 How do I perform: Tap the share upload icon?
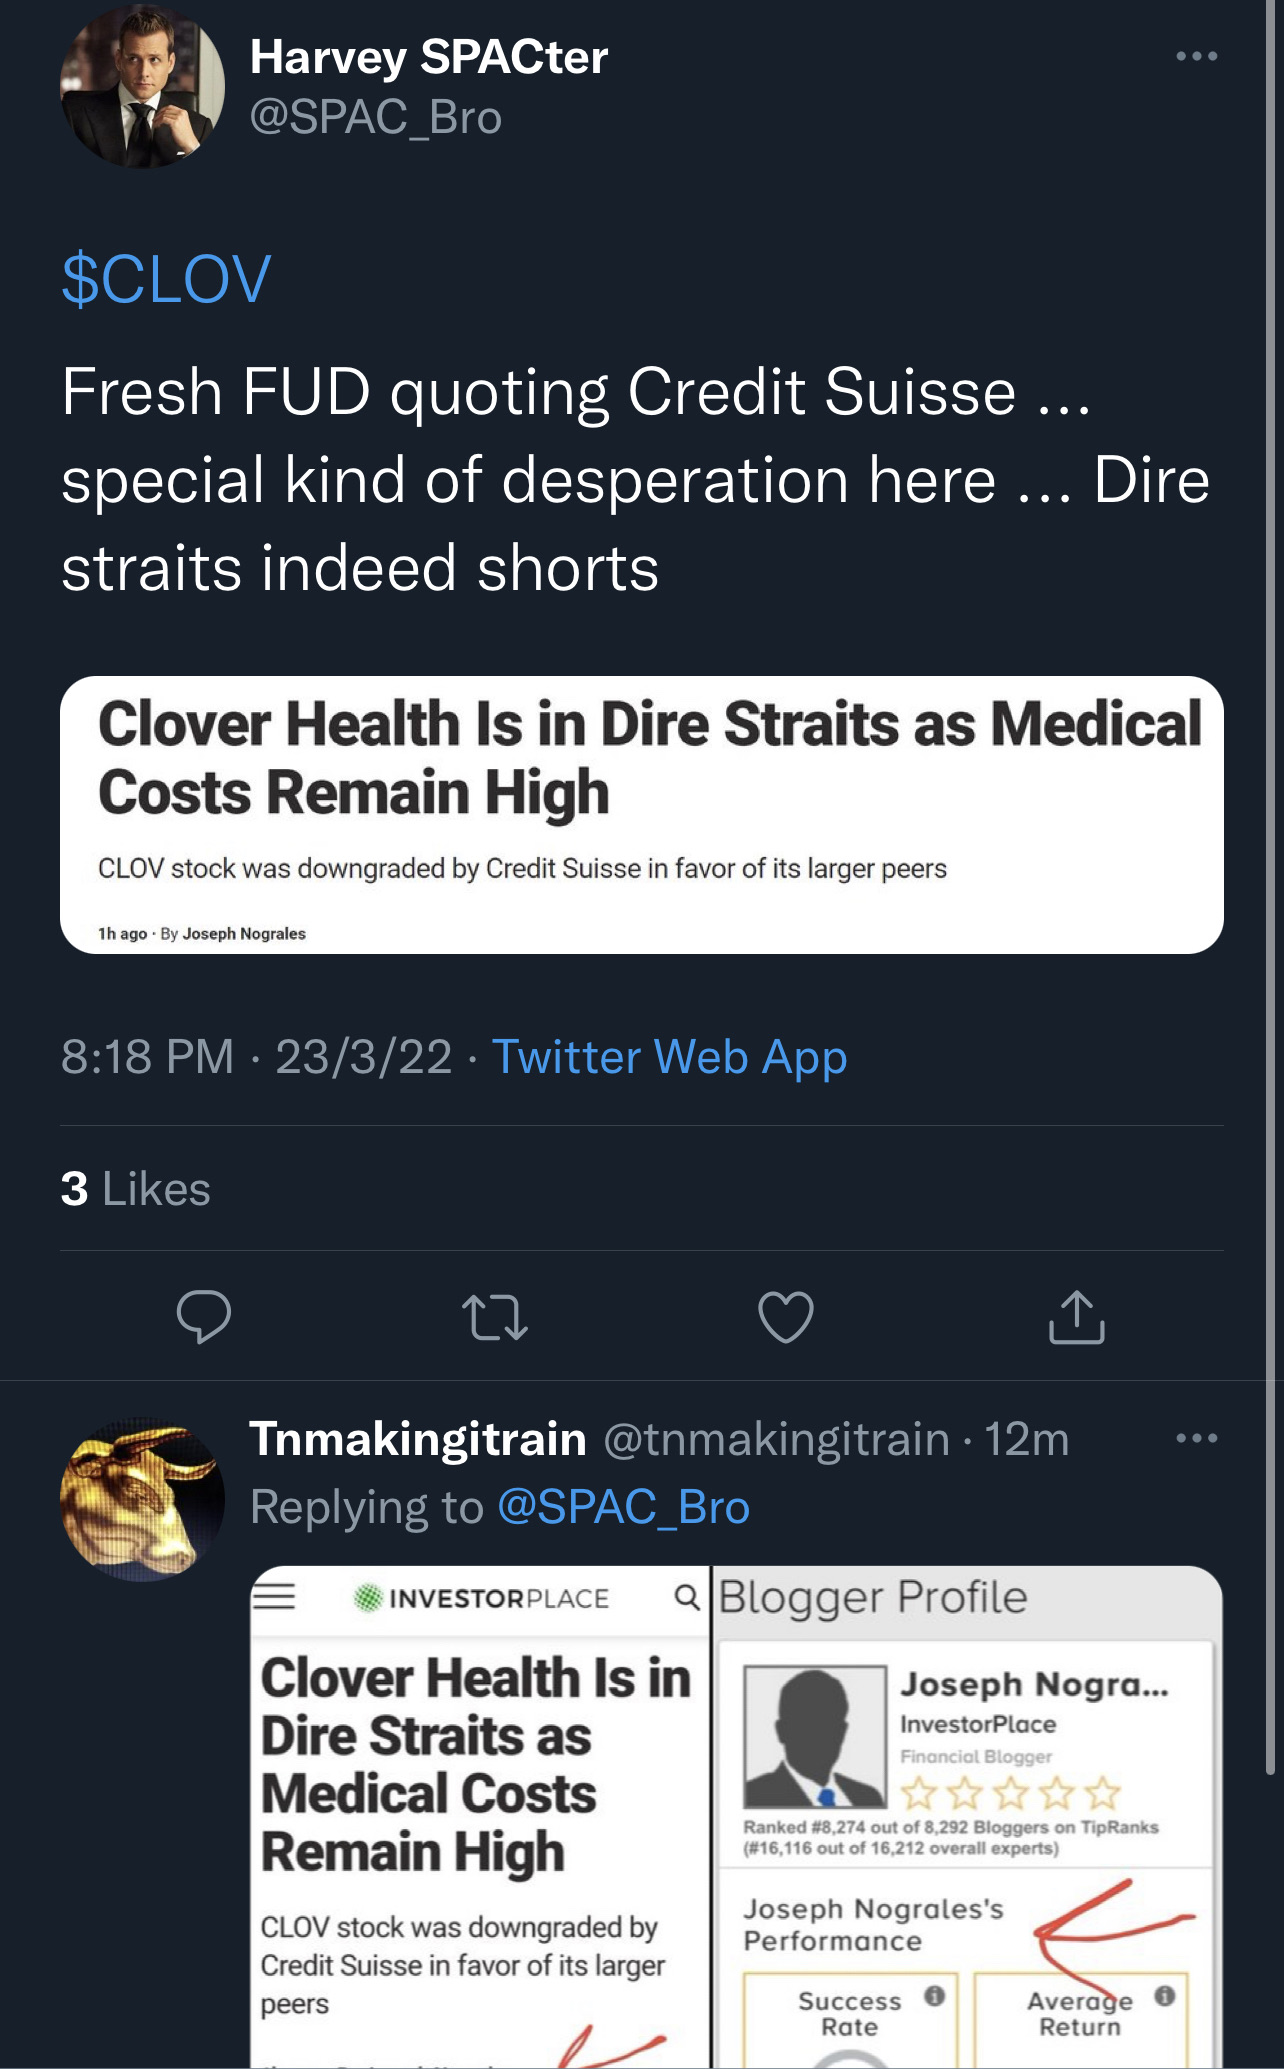1076,1316
